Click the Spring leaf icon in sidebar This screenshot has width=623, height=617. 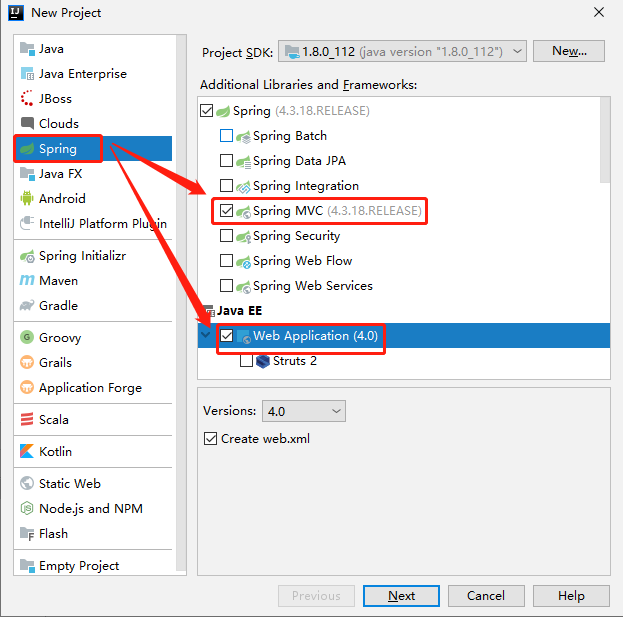[27, 149]
